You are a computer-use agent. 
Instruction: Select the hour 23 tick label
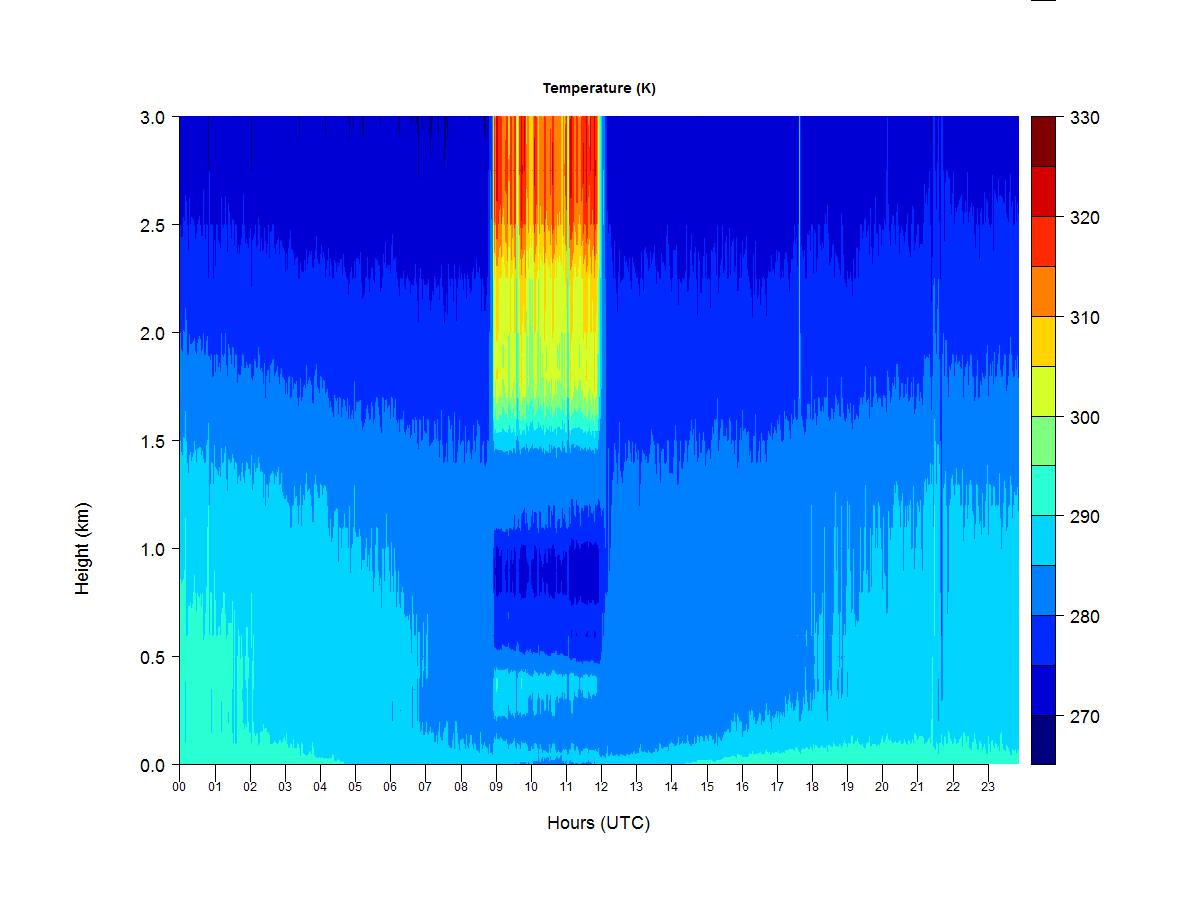pyautogui.click(x=988, y=787)
